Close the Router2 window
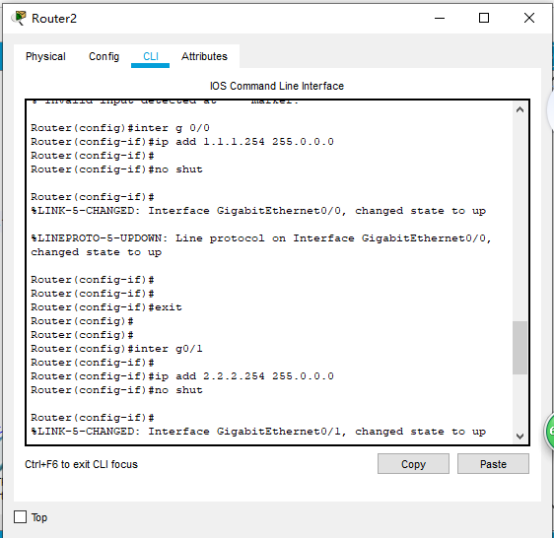 pyautogui.click(x=529, y=18)
